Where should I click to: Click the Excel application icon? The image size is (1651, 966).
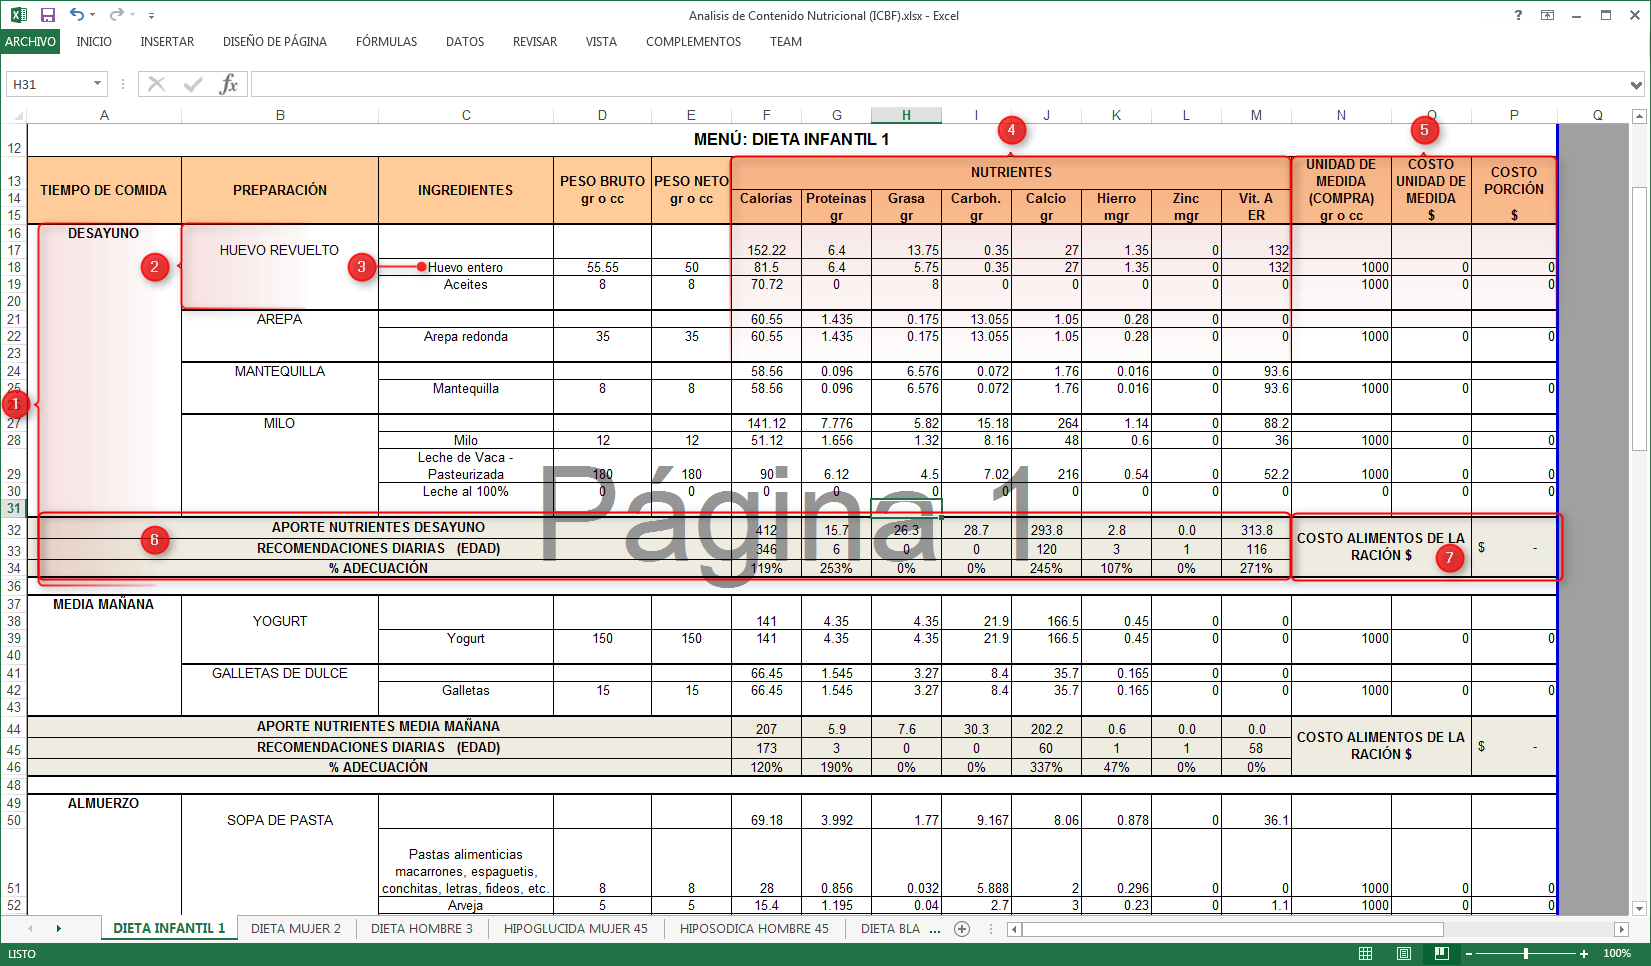tap(19, 15)
